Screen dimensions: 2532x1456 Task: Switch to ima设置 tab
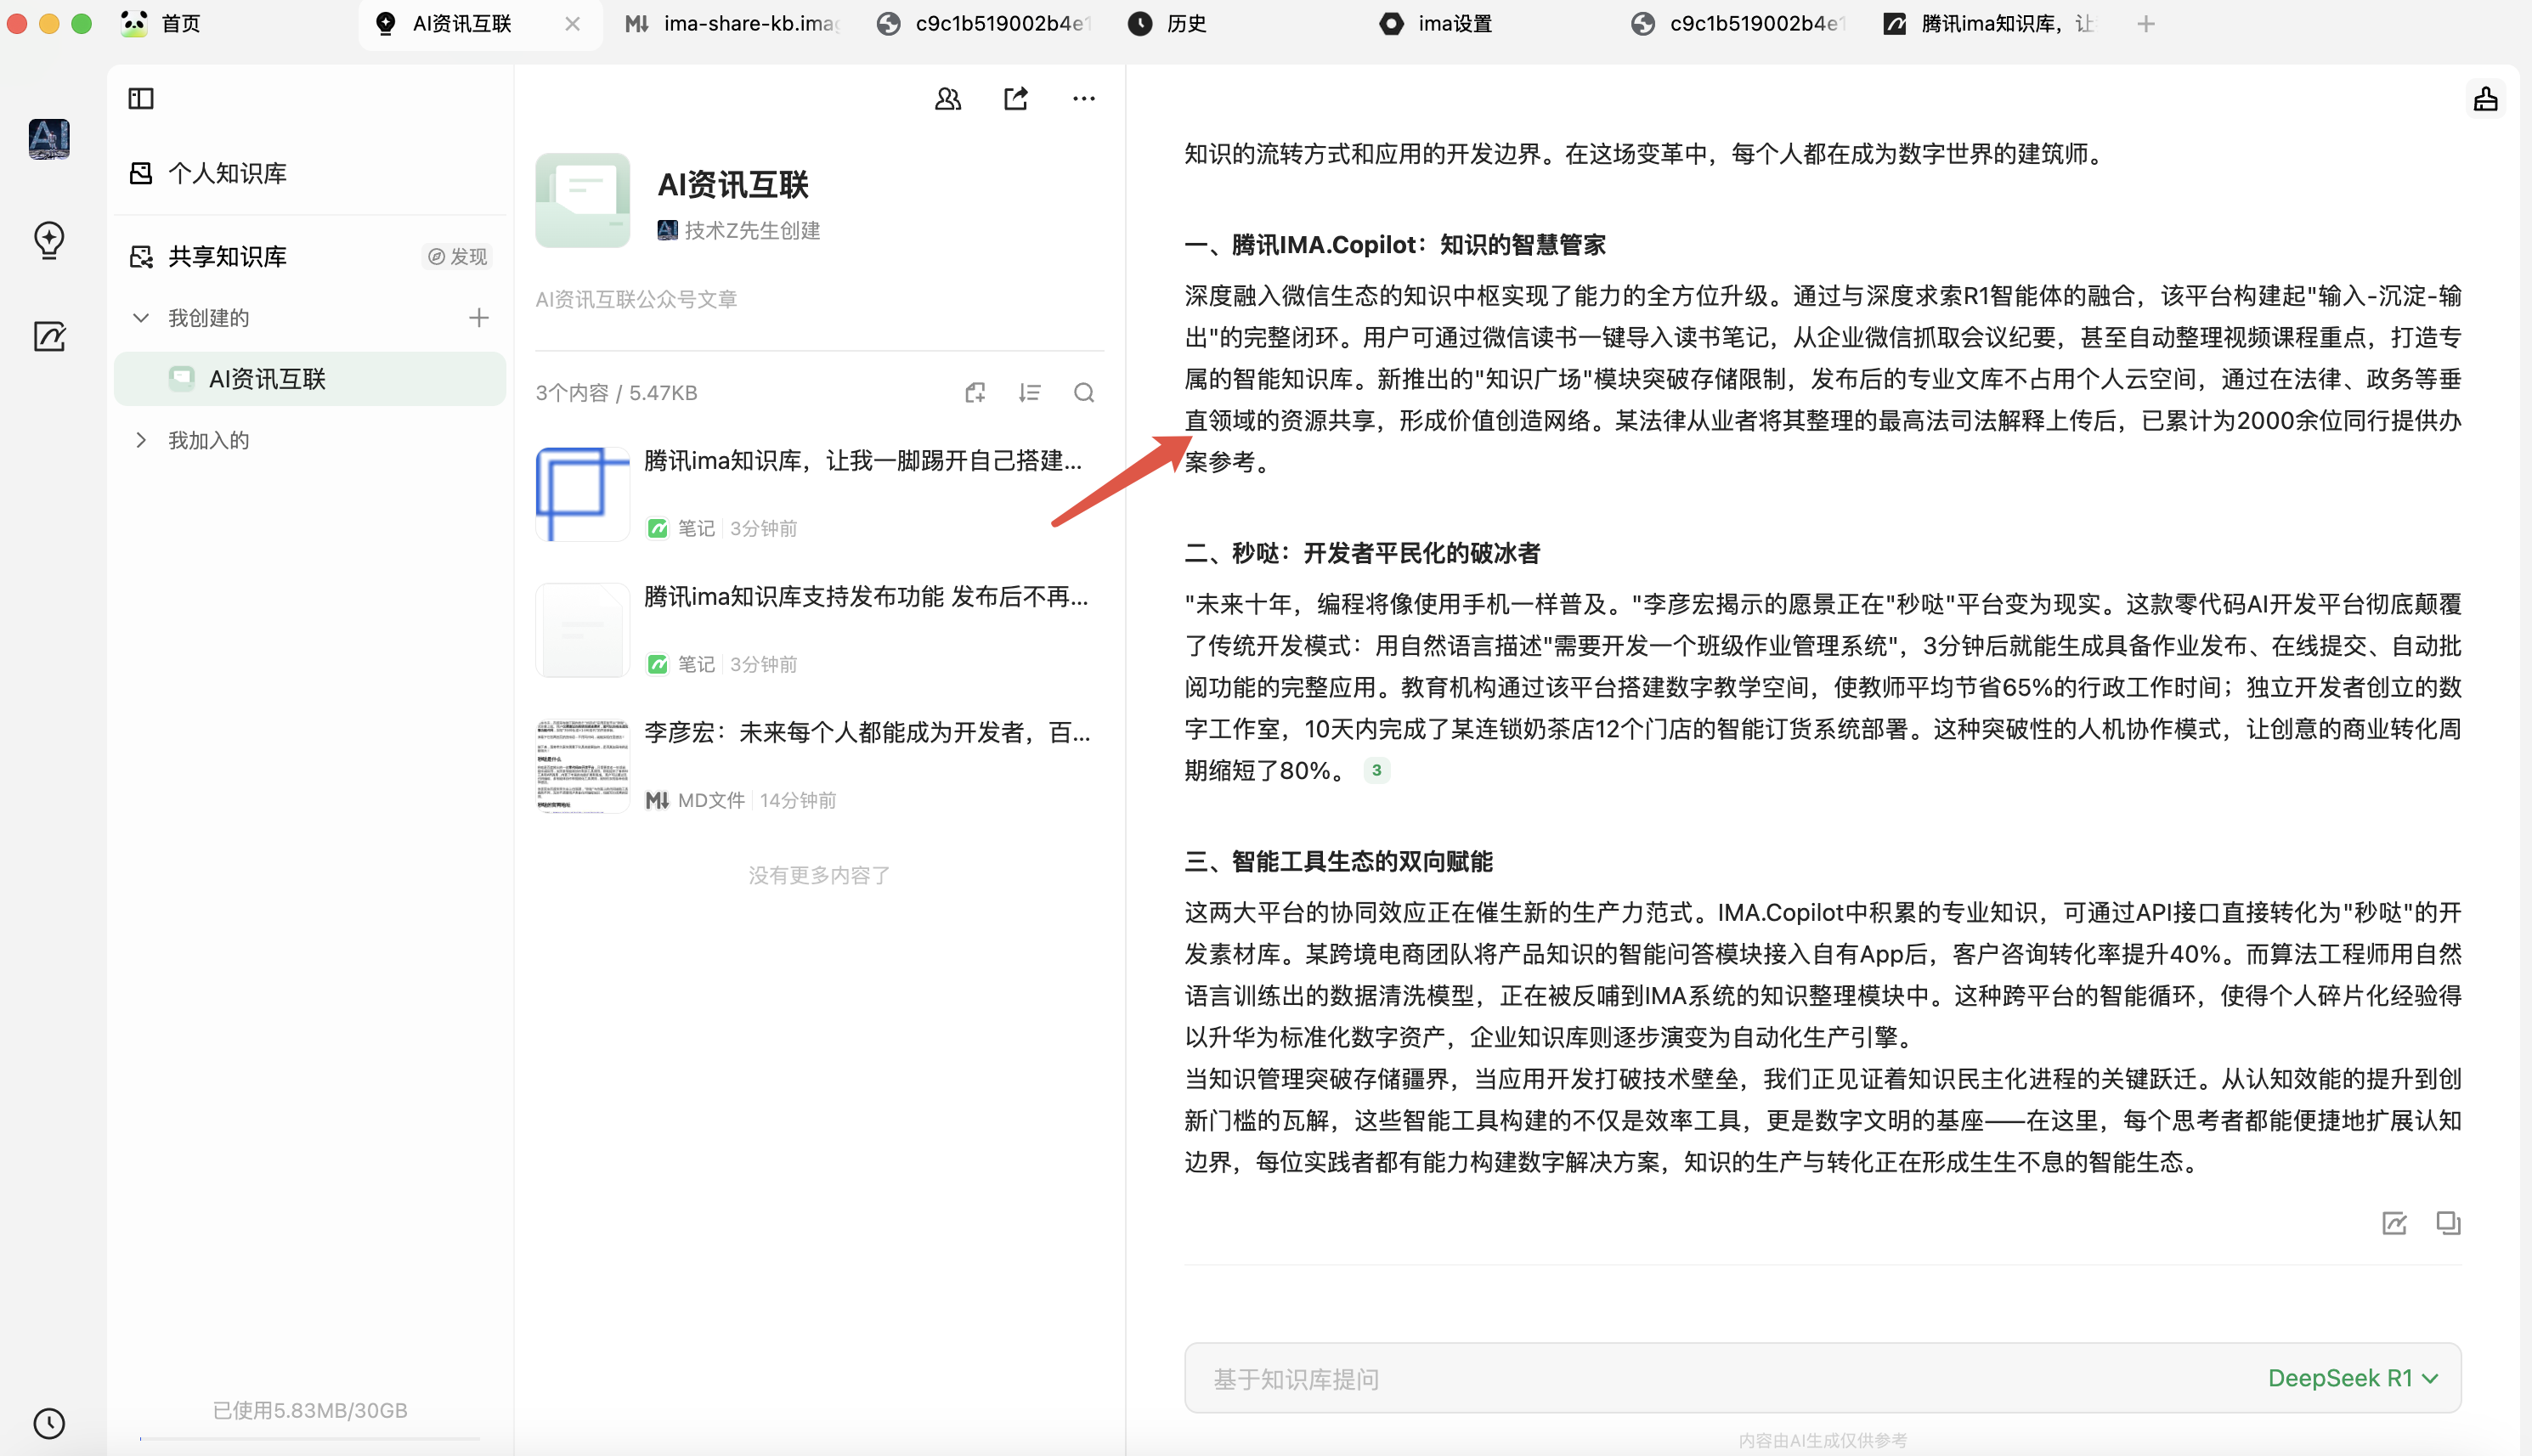(1435, 23)
